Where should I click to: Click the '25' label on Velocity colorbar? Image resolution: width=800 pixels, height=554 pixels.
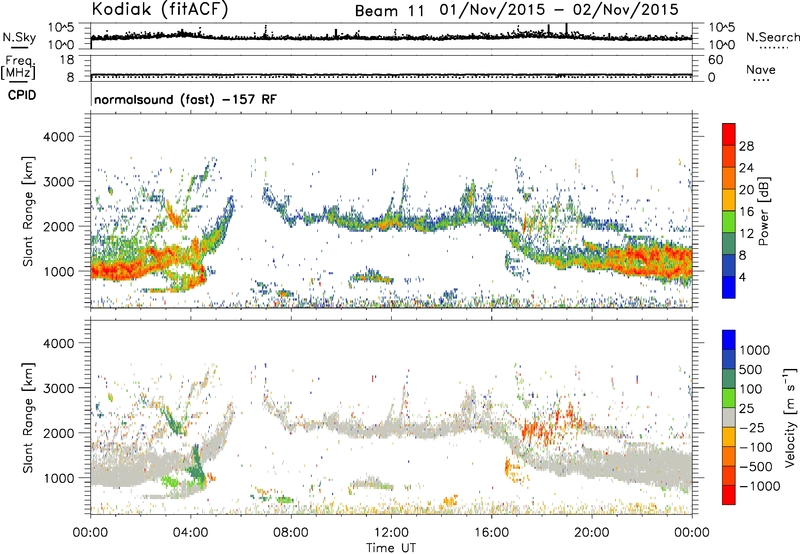747,409
